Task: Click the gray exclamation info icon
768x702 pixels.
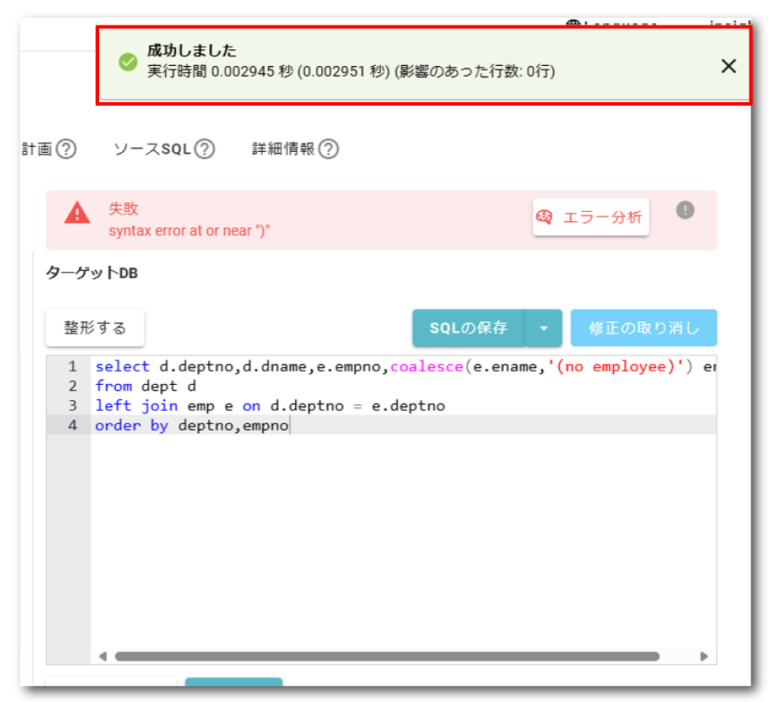Action: 685,210
